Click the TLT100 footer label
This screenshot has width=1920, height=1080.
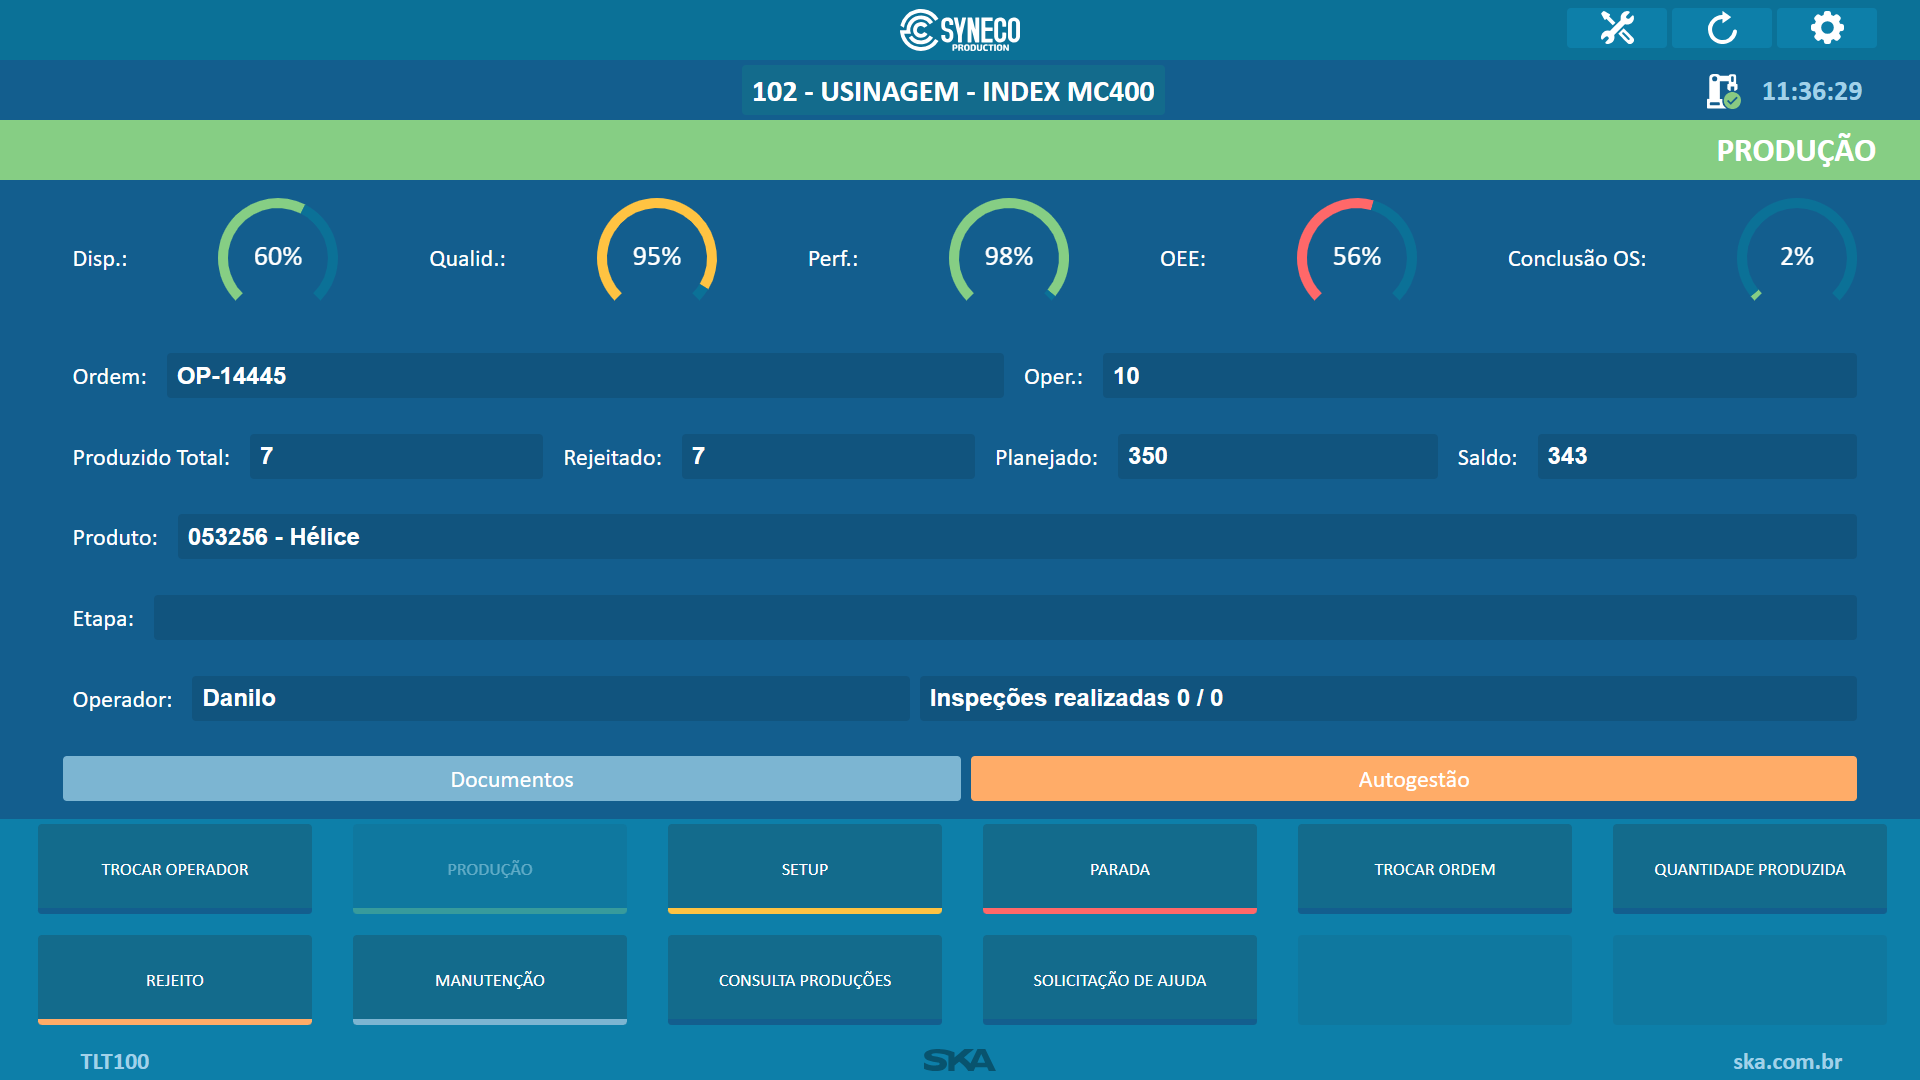[x=115, y=1061]
